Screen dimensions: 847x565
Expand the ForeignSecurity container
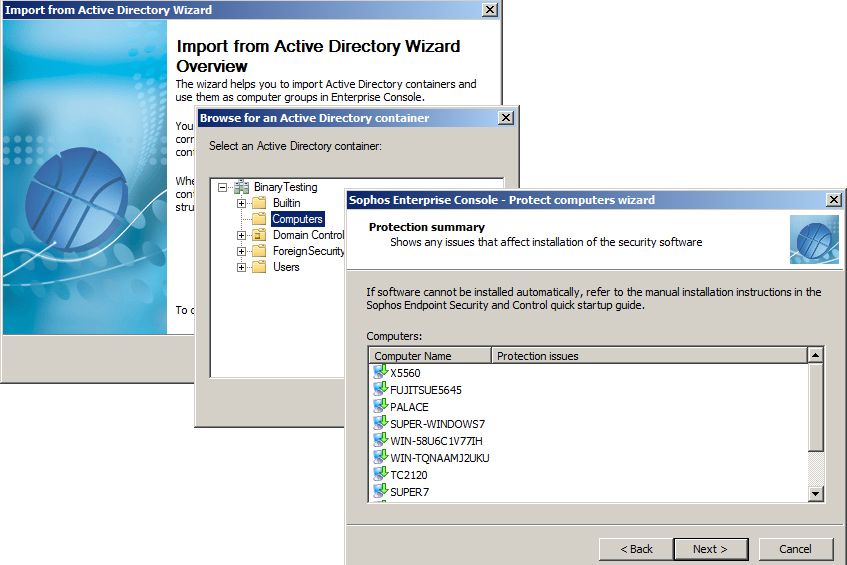point(241,252)
